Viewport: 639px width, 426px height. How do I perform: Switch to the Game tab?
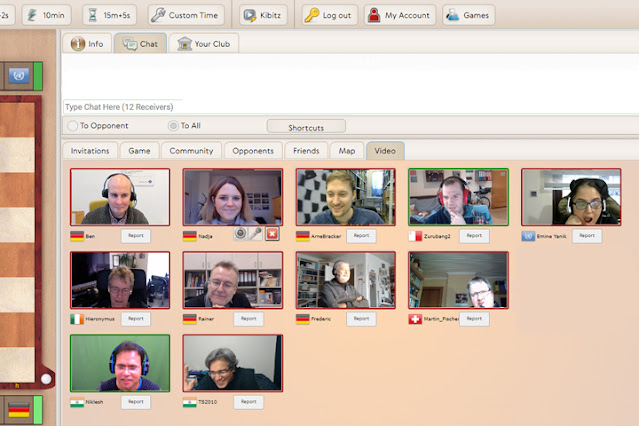139,151
